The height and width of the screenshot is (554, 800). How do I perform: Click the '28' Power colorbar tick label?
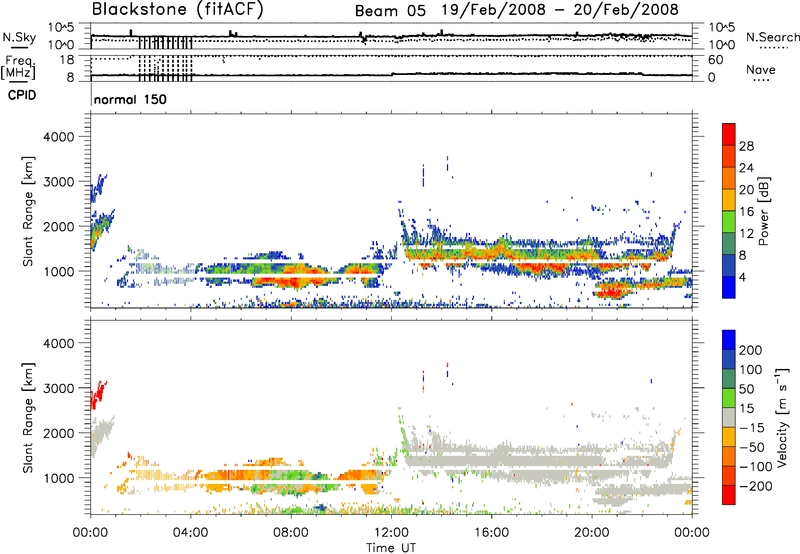point(746,146)
